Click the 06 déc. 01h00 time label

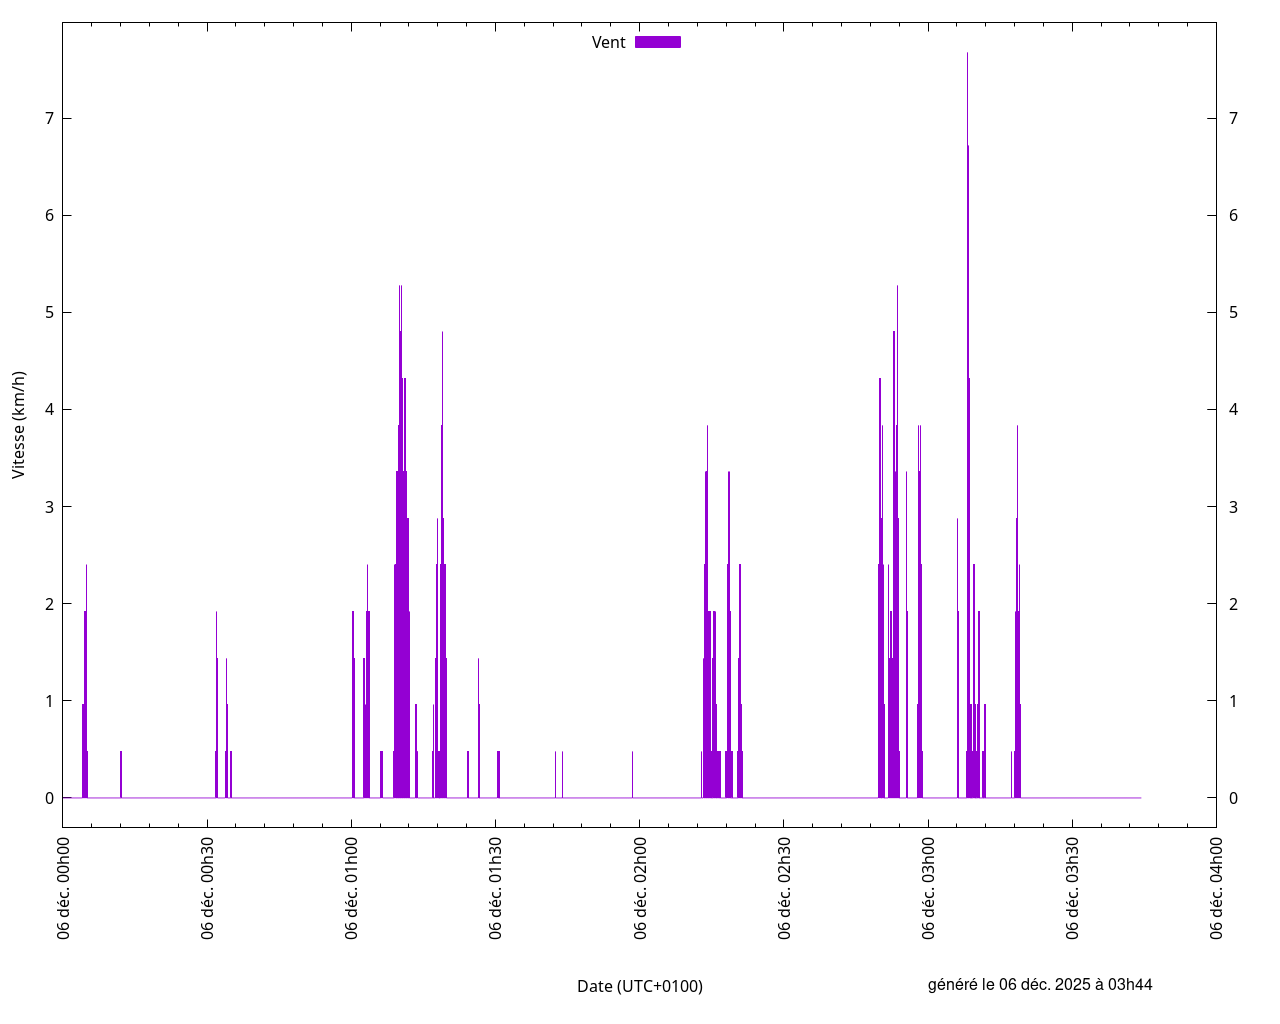tap(351, 888)
